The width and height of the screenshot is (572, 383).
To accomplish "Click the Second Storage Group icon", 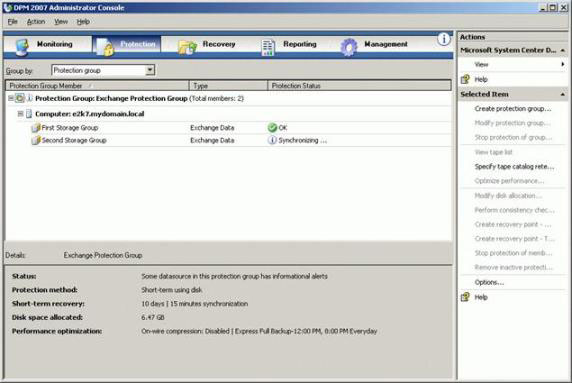I will [36, 140].
